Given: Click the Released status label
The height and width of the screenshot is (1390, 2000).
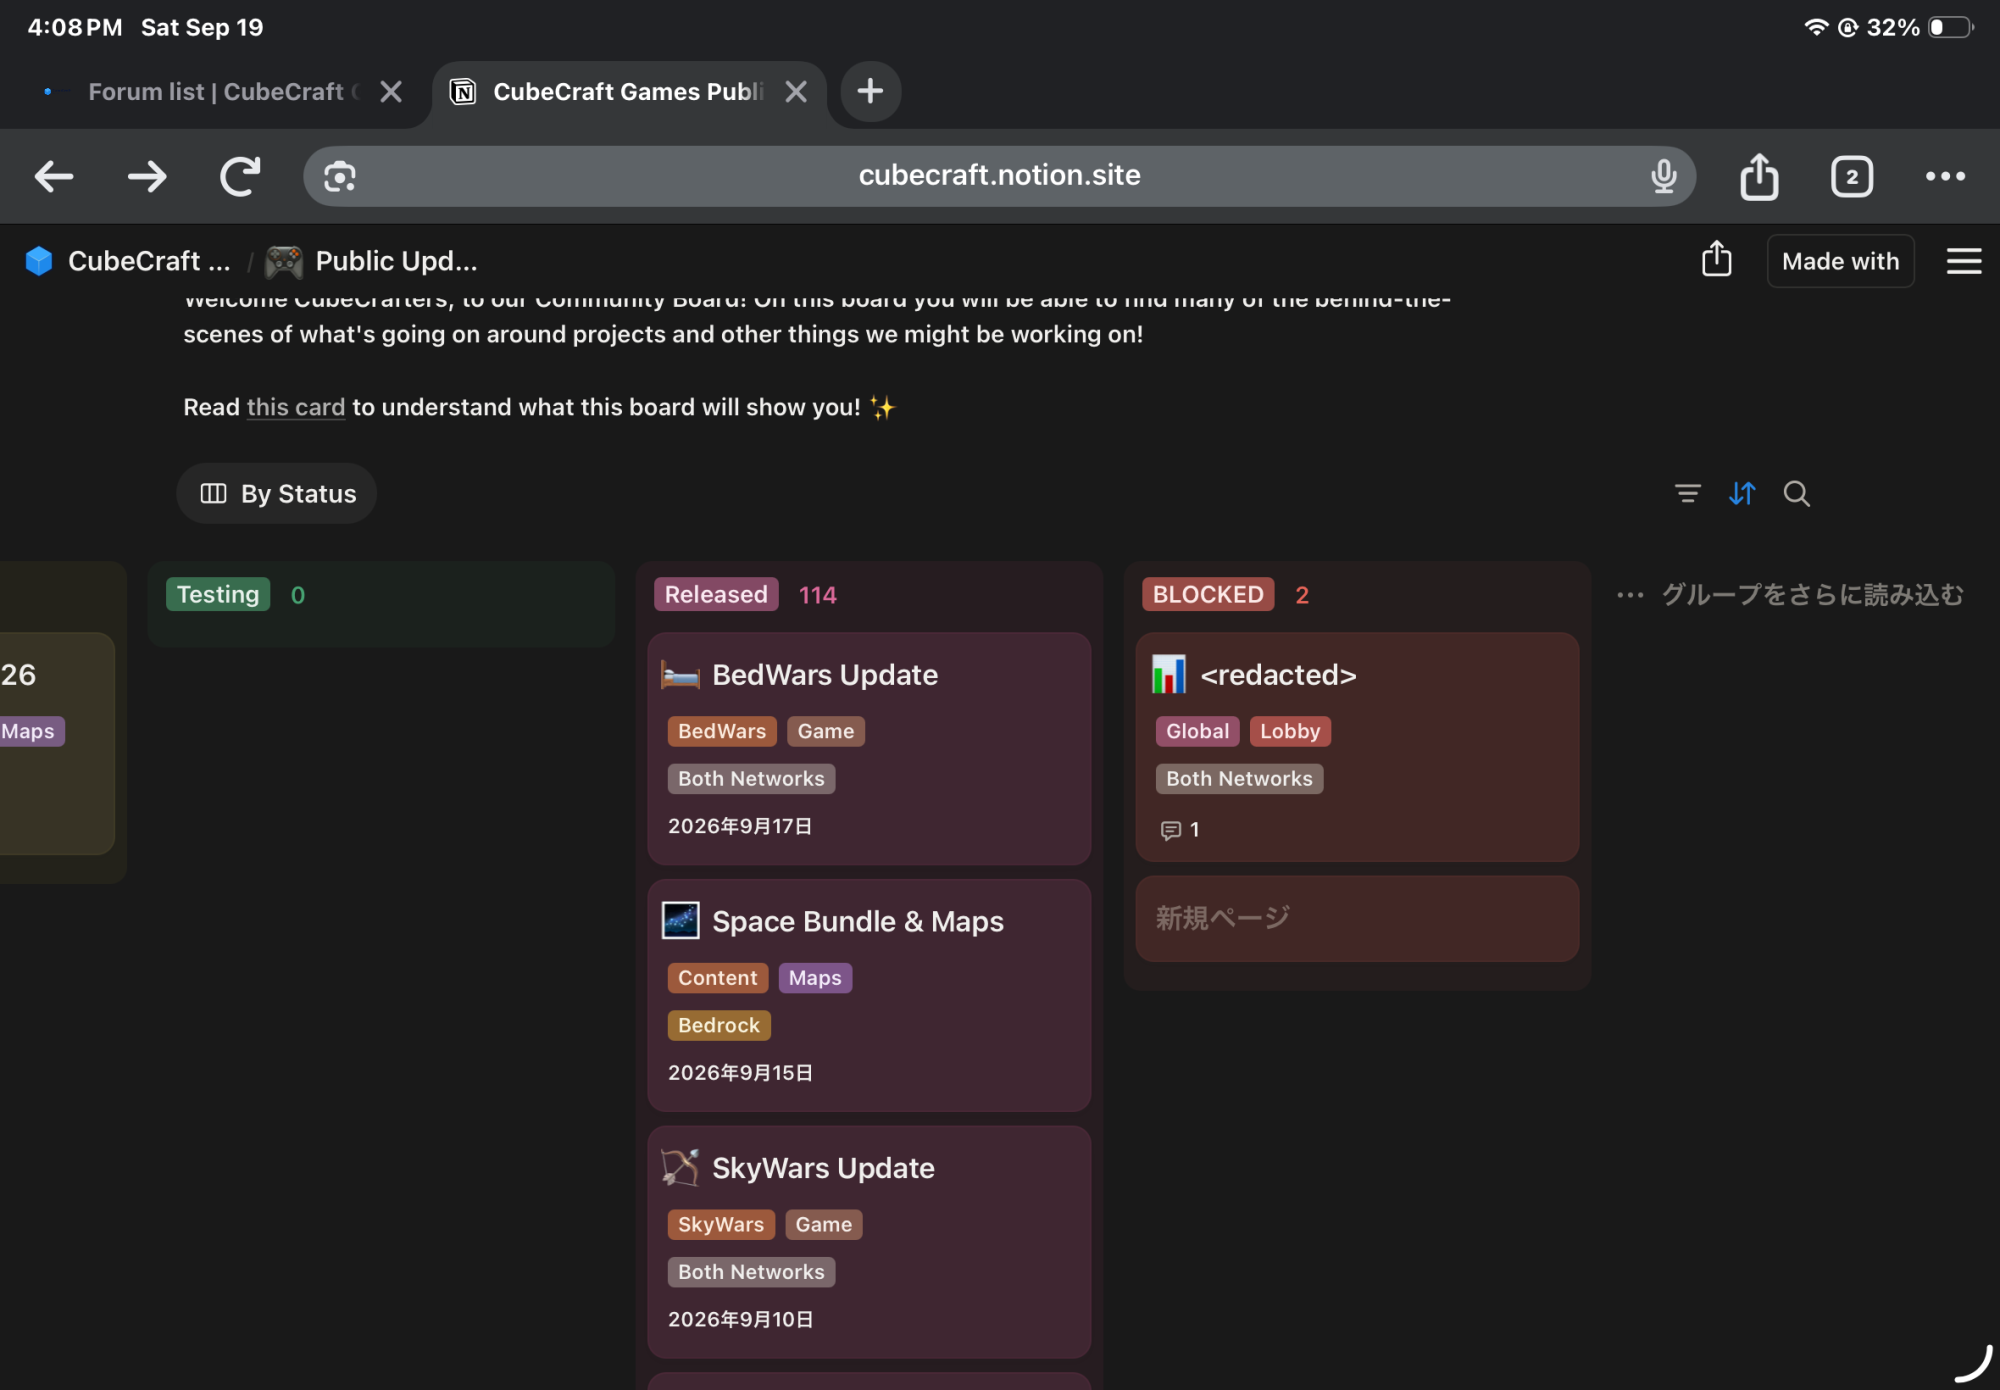Looking at the screenshot, I should coord(716,595).
